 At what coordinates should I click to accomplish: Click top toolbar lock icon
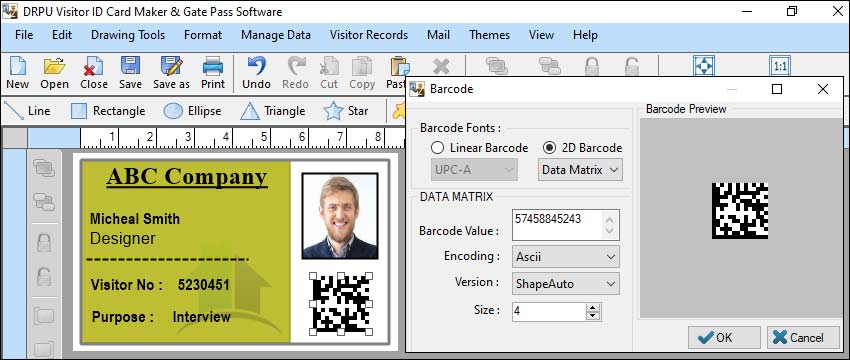point(591,66)
